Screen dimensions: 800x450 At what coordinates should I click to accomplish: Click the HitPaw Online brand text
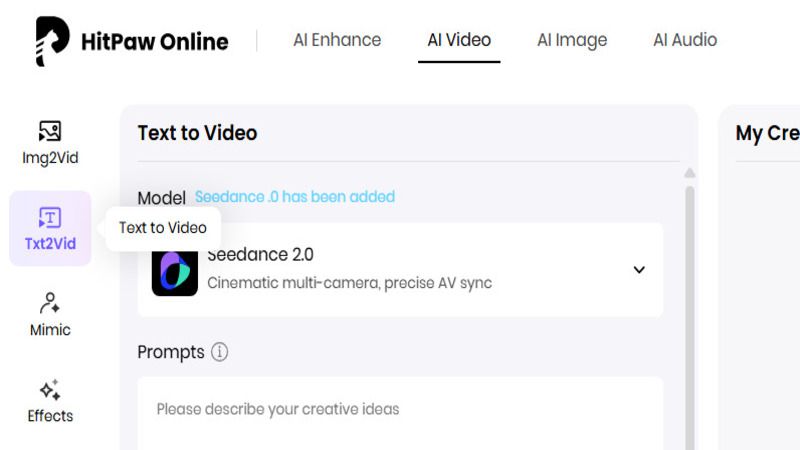[x=155, y=42]
